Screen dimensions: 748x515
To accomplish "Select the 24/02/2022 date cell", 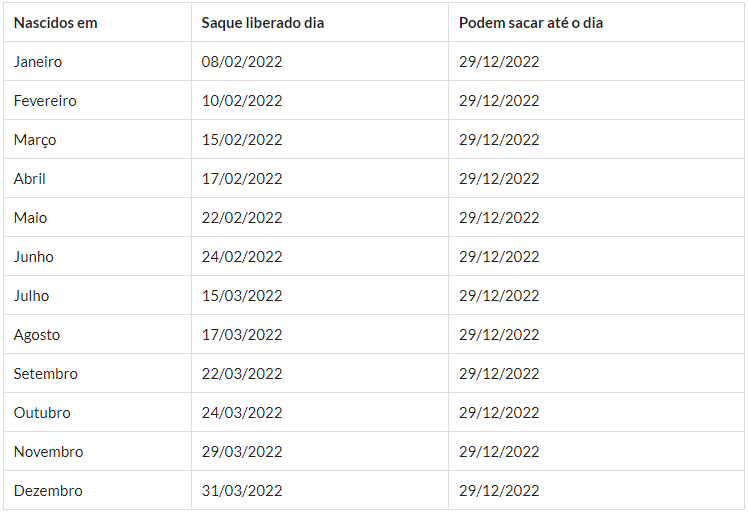I will coord(242,257).
